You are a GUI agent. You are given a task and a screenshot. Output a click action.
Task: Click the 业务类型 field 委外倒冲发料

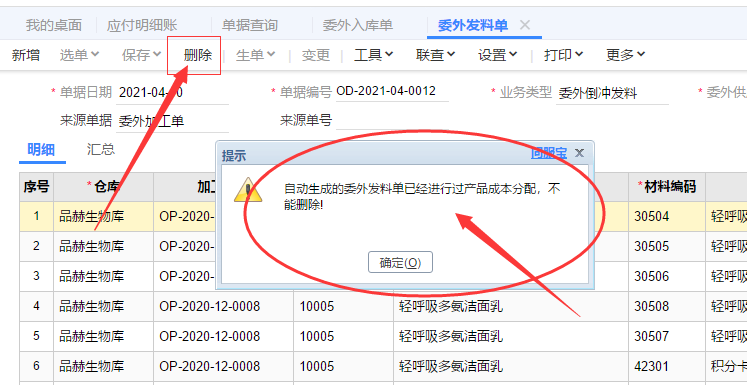(x=612, y=93)
